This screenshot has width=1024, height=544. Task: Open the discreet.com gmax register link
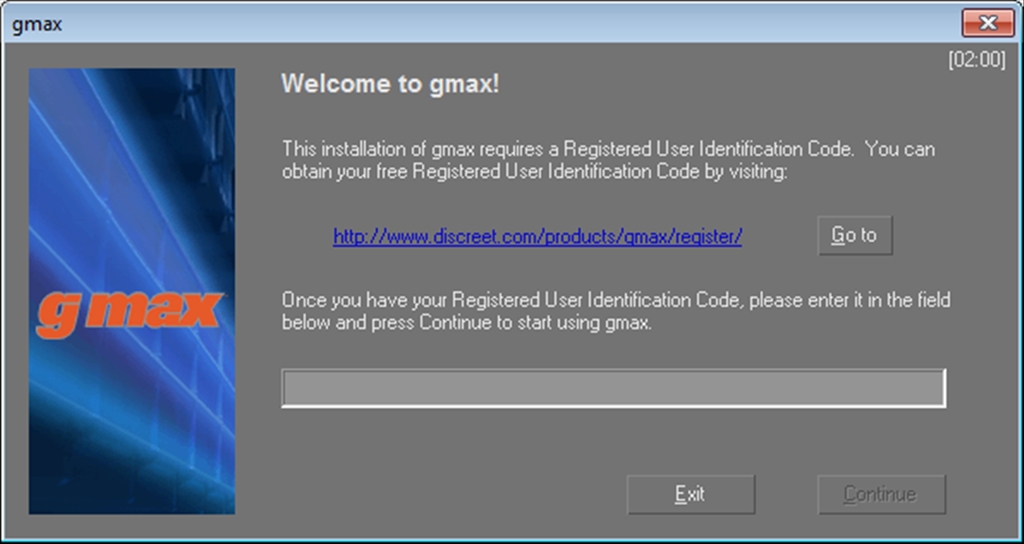(537, 236)
